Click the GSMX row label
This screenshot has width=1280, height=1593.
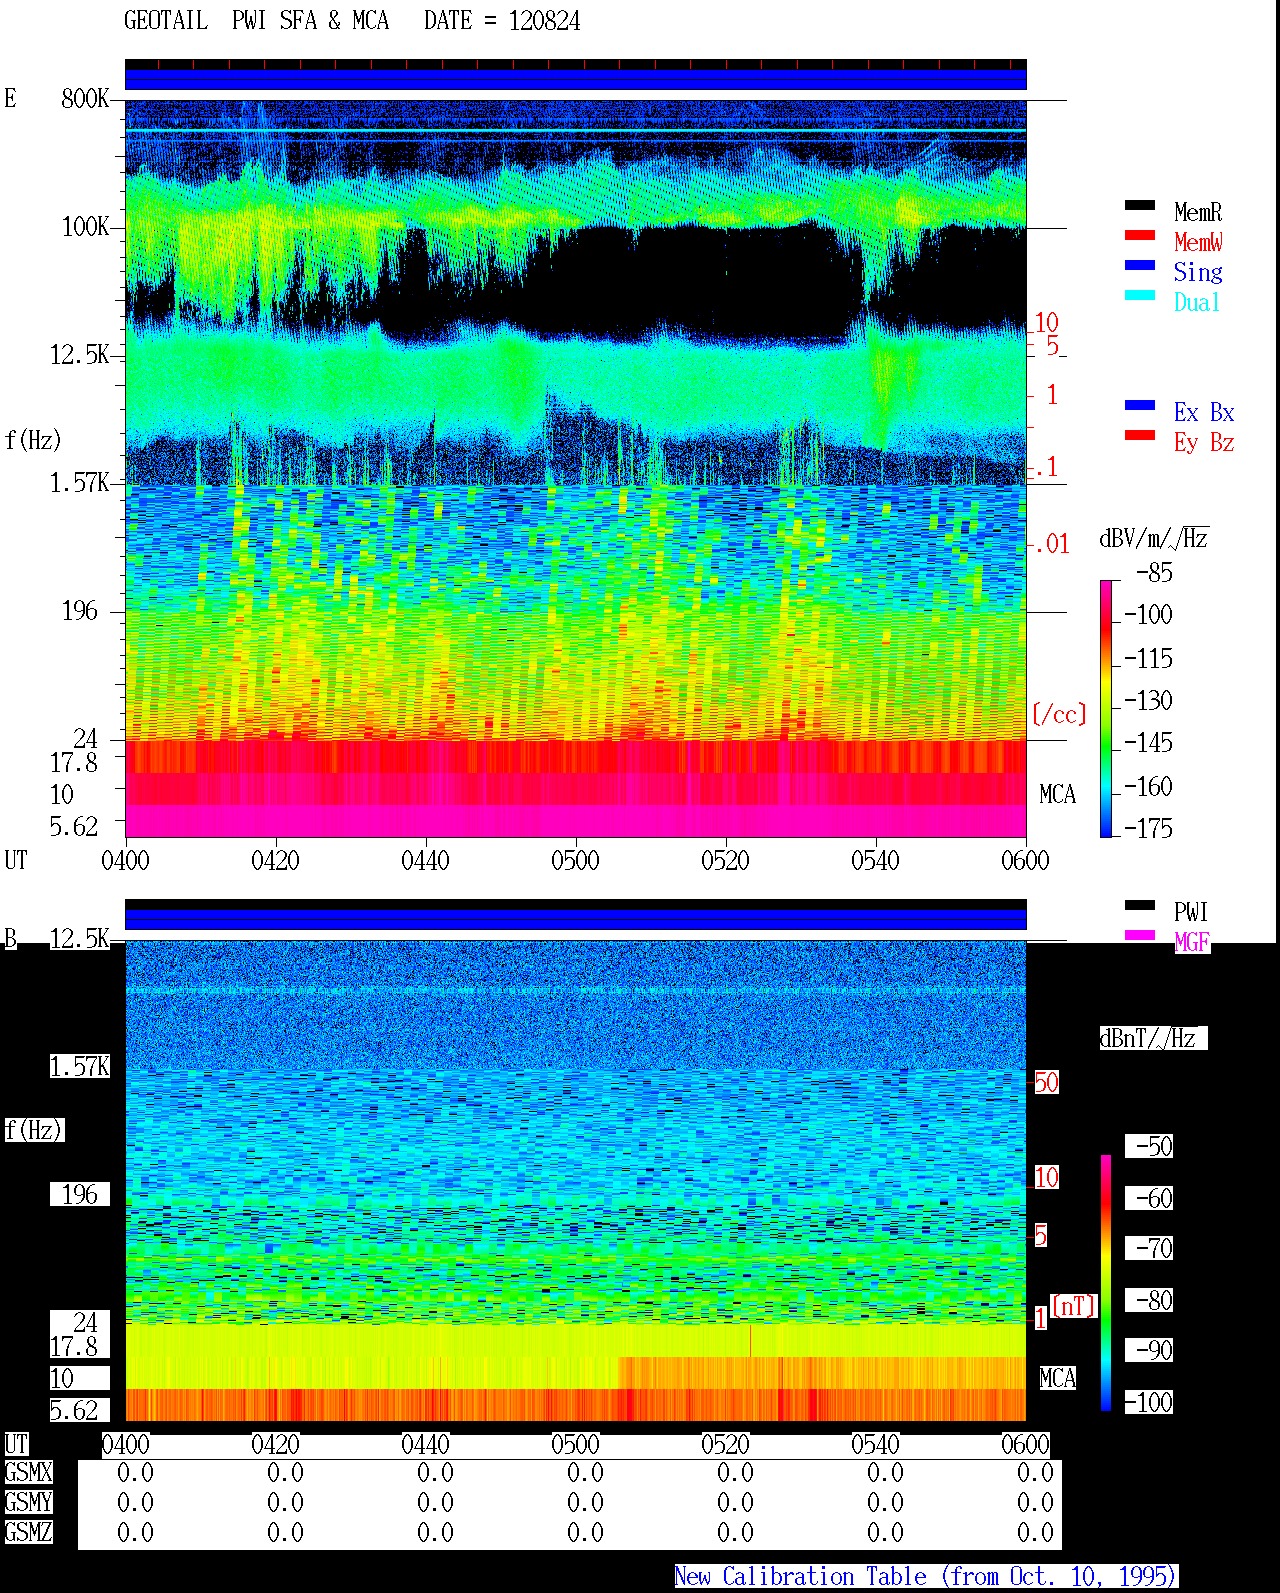tap(28, 1473)
